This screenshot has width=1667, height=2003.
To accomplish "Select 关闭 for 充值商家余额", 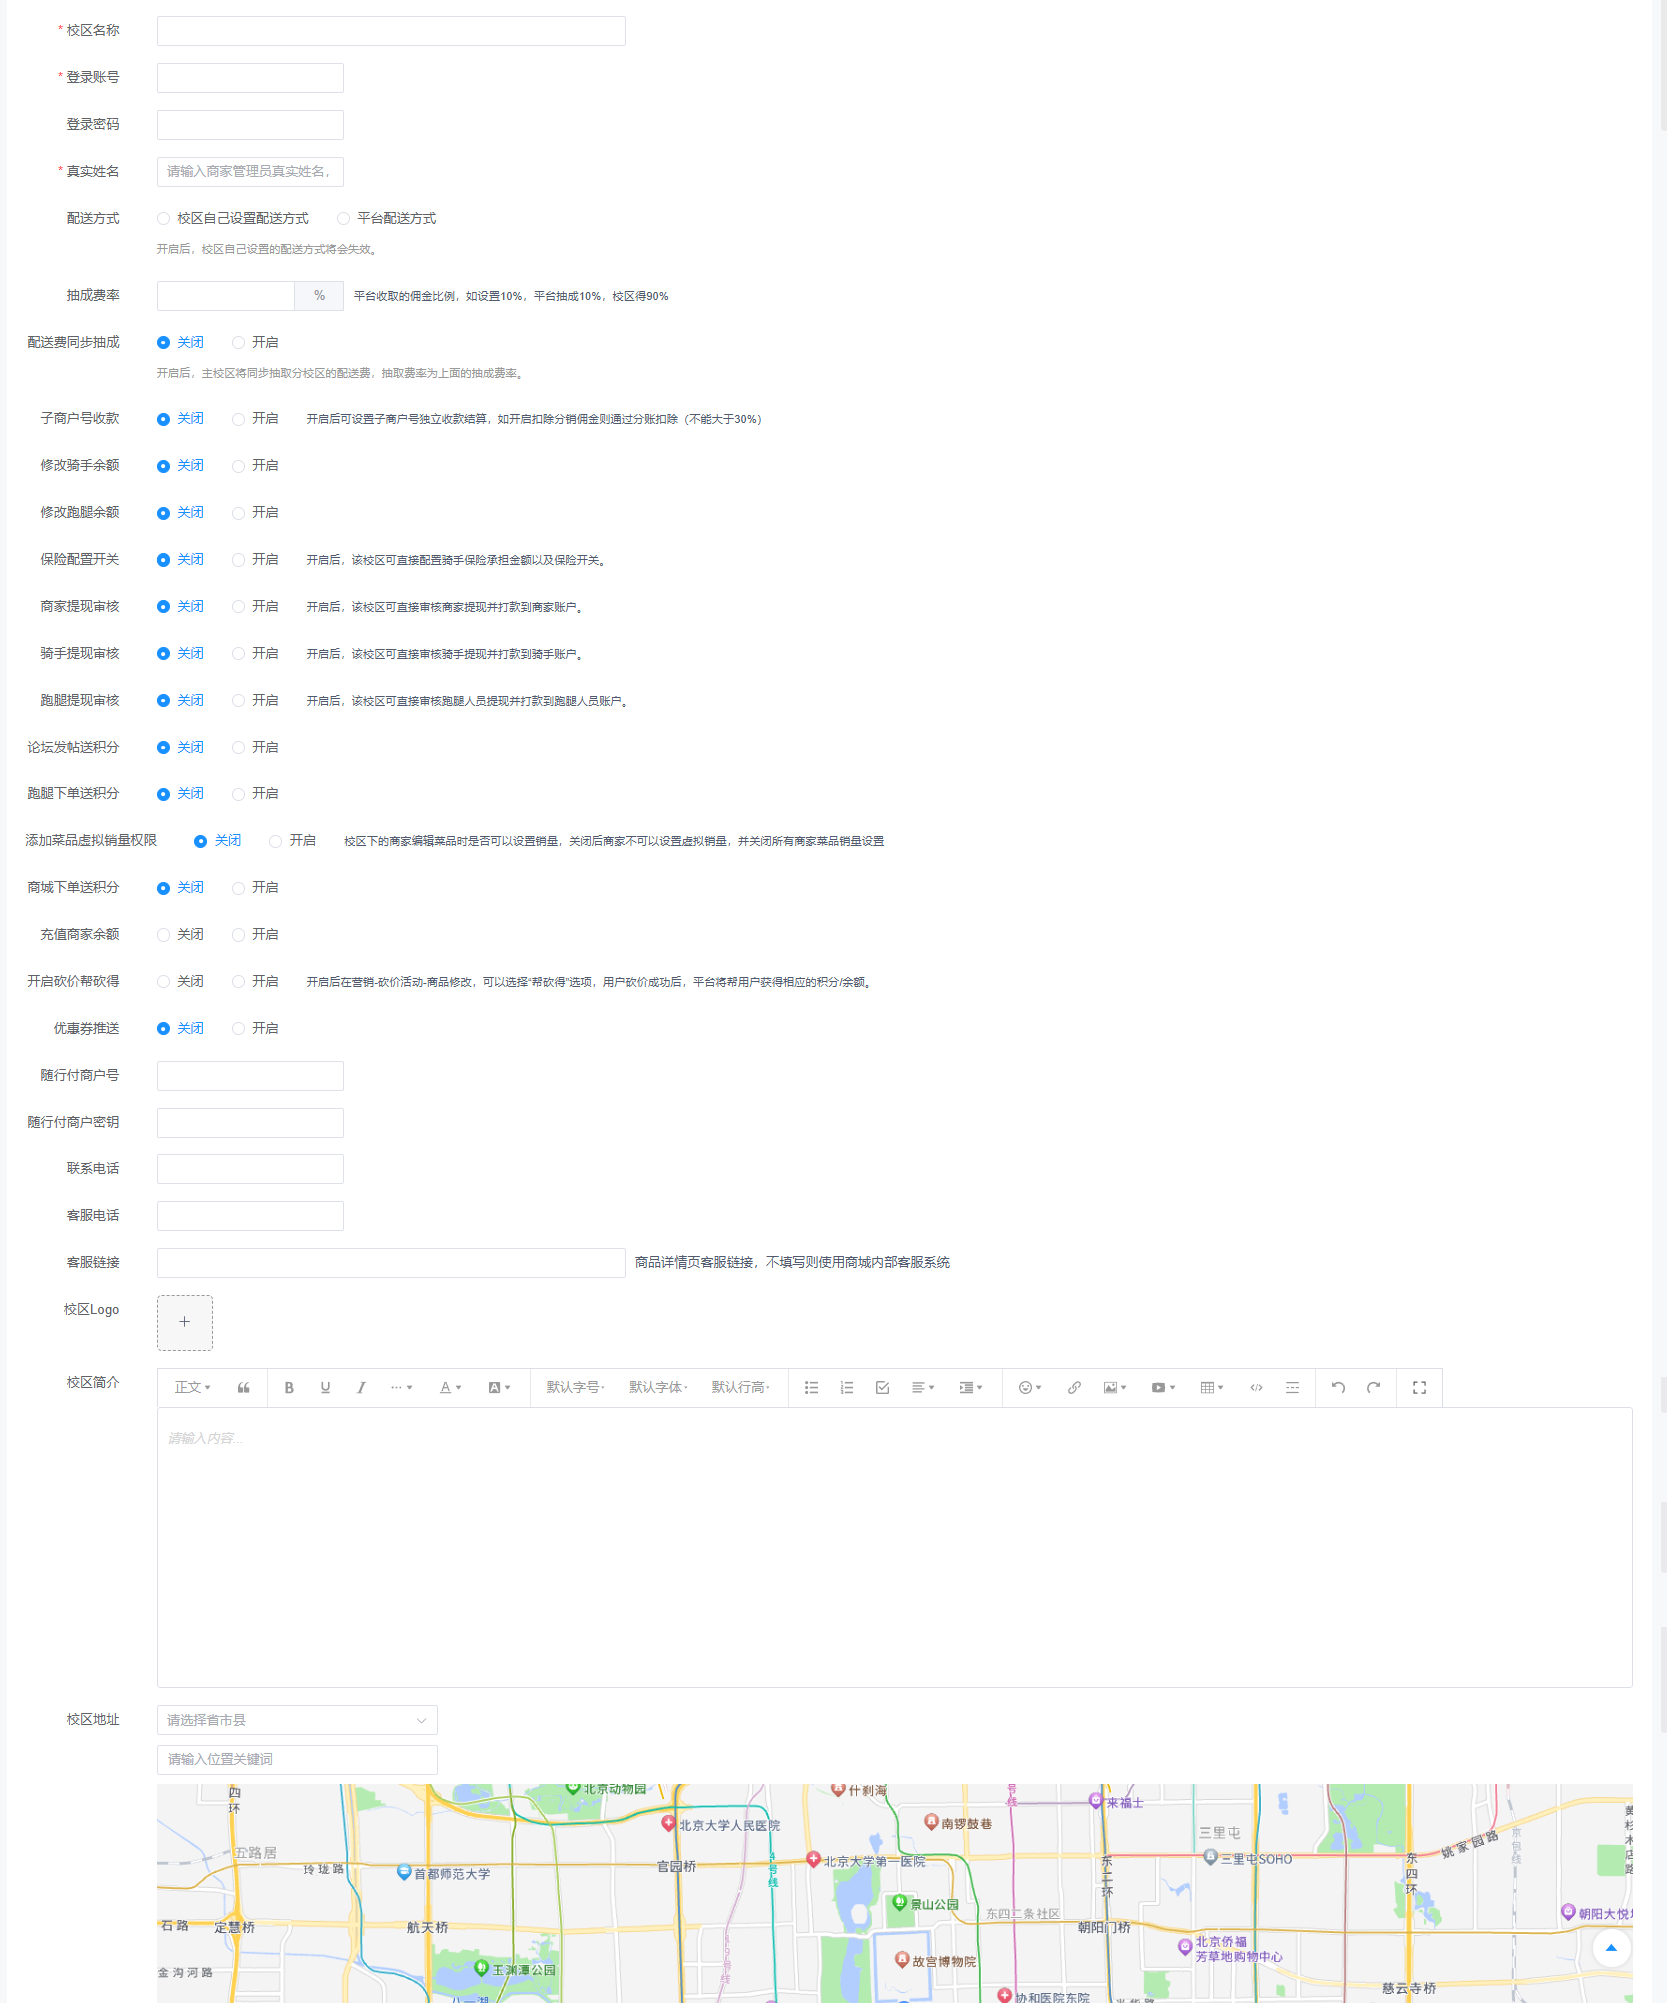I will (x=164, y=935).
